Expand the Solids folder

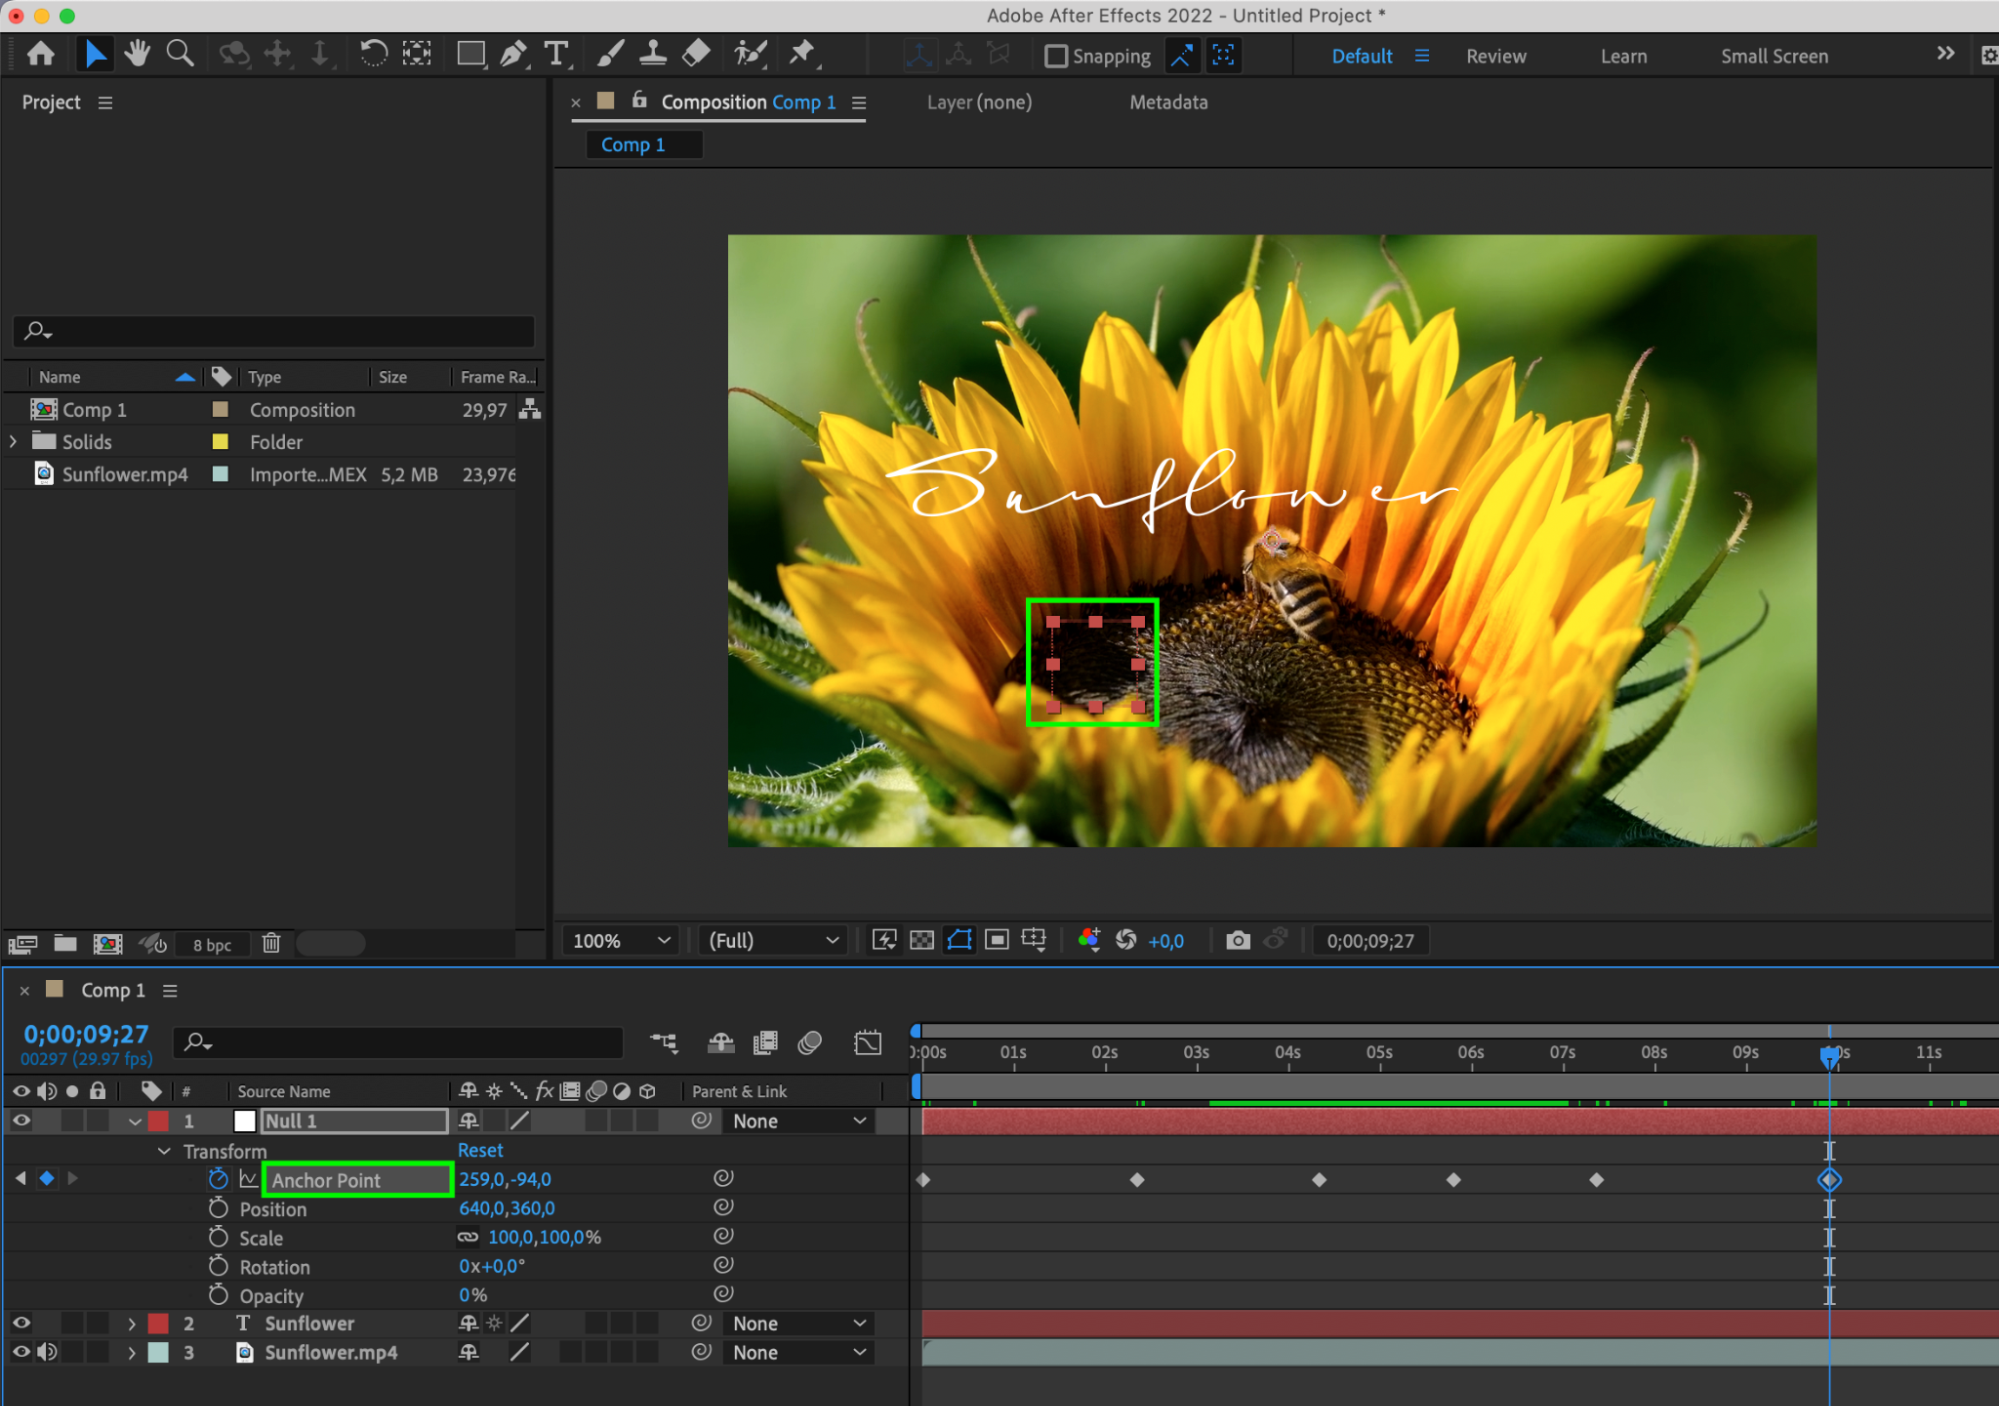pos(13,441)
